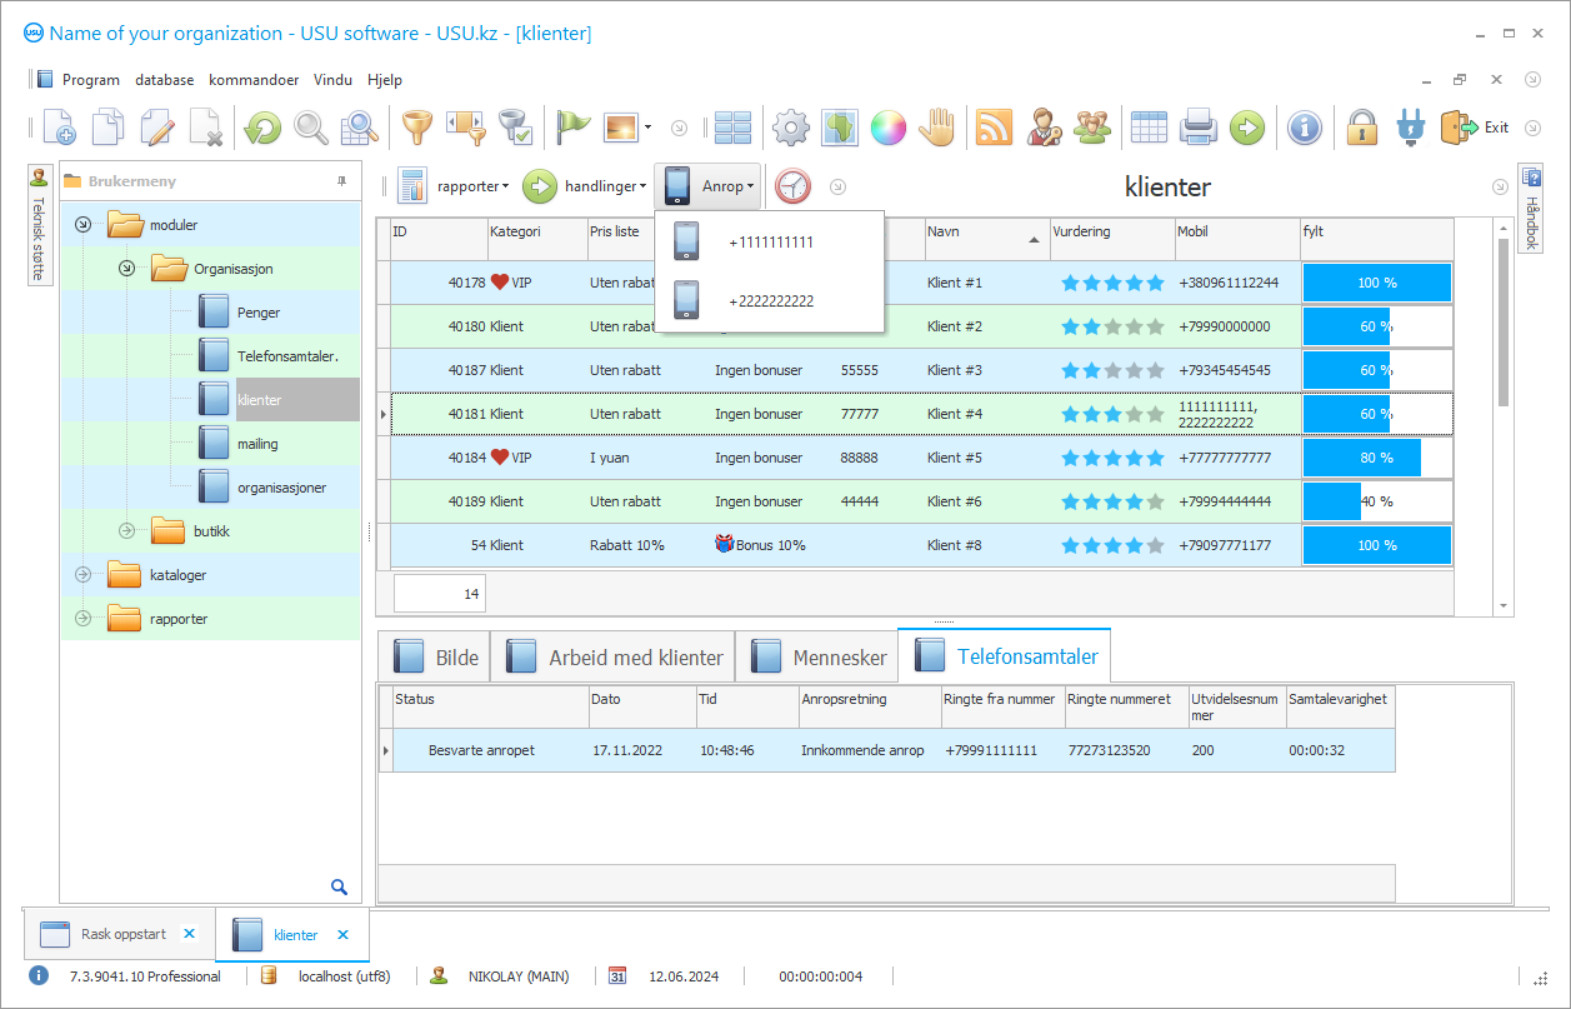Click the green arrow export icon

click(x=1247, y=128)
